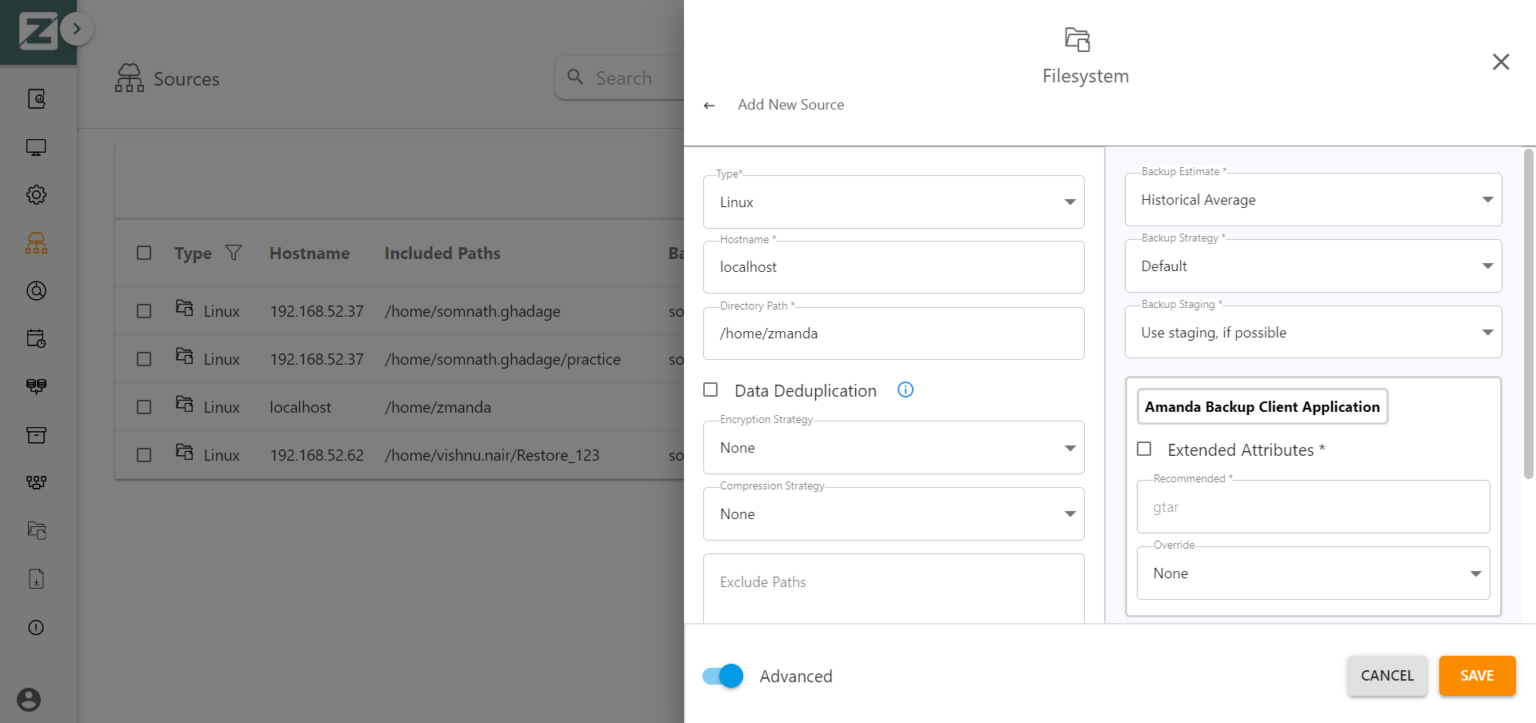Open the backup schedule calendar icon
Image resolution: width=1536 pixels, height=723 pixels.
click(x=36, y=339)
